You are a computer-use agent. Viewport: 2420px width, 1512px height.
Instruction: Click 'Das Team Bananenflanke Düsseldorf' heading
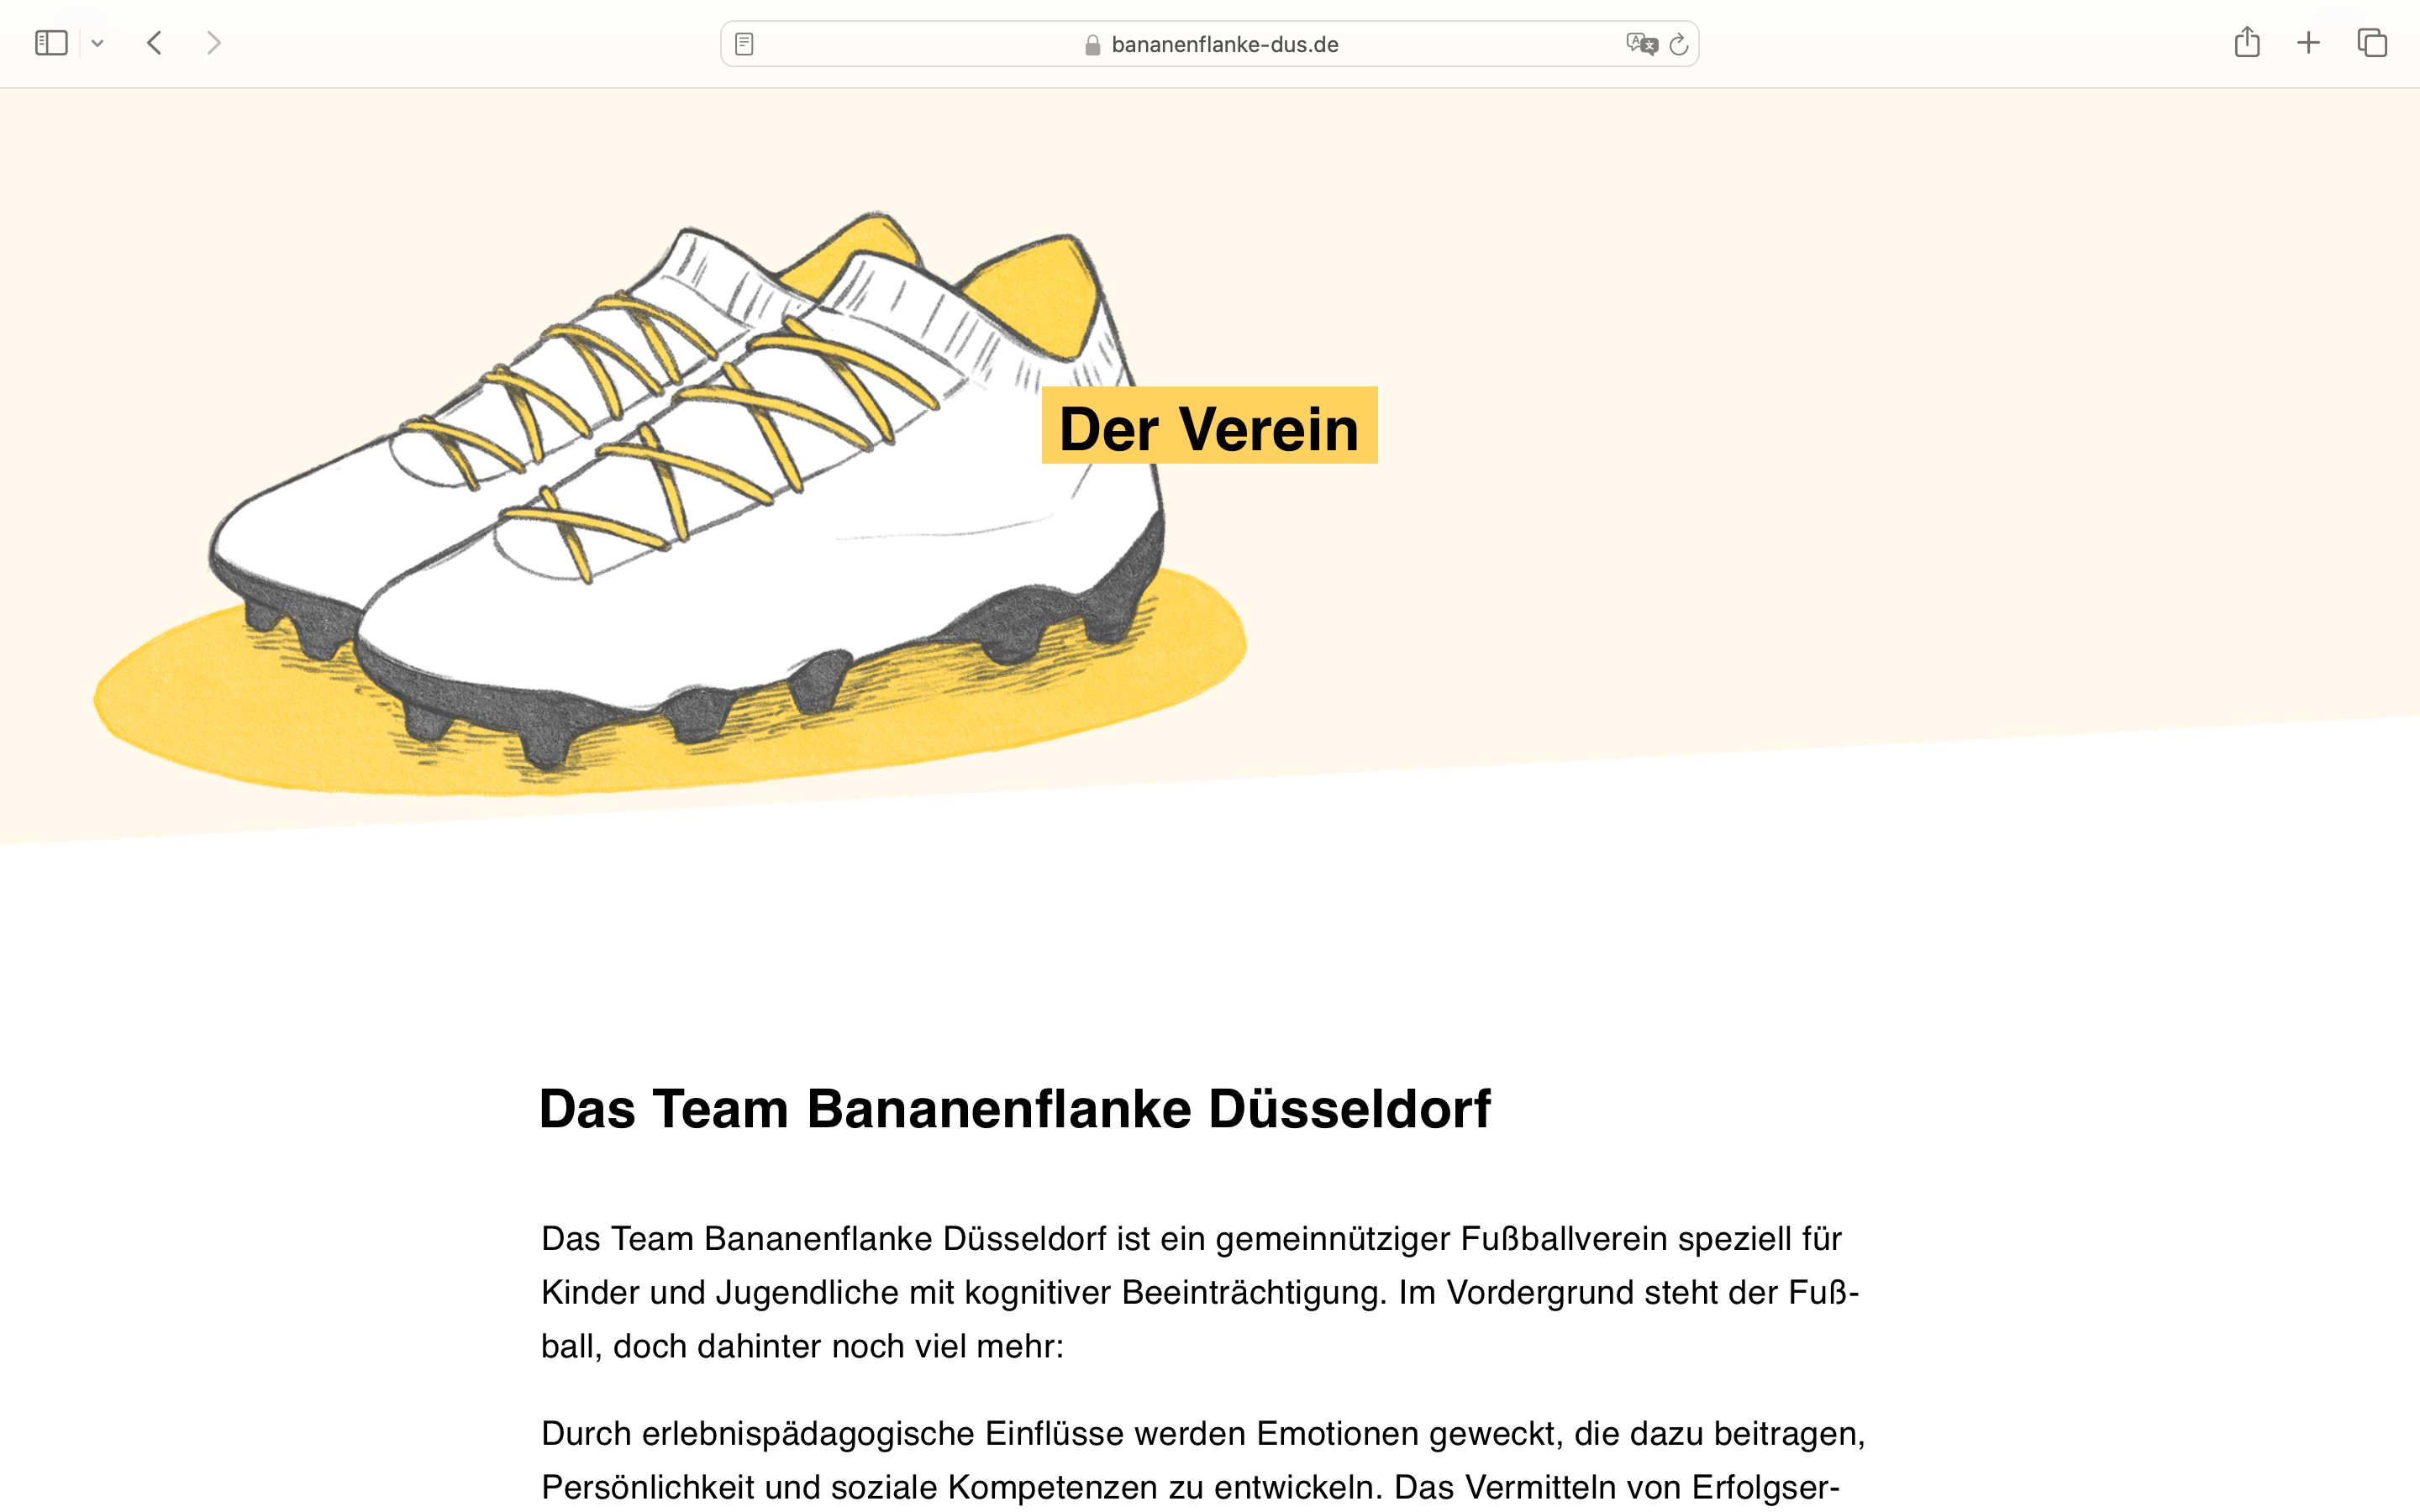(x=1014, y=1109)
